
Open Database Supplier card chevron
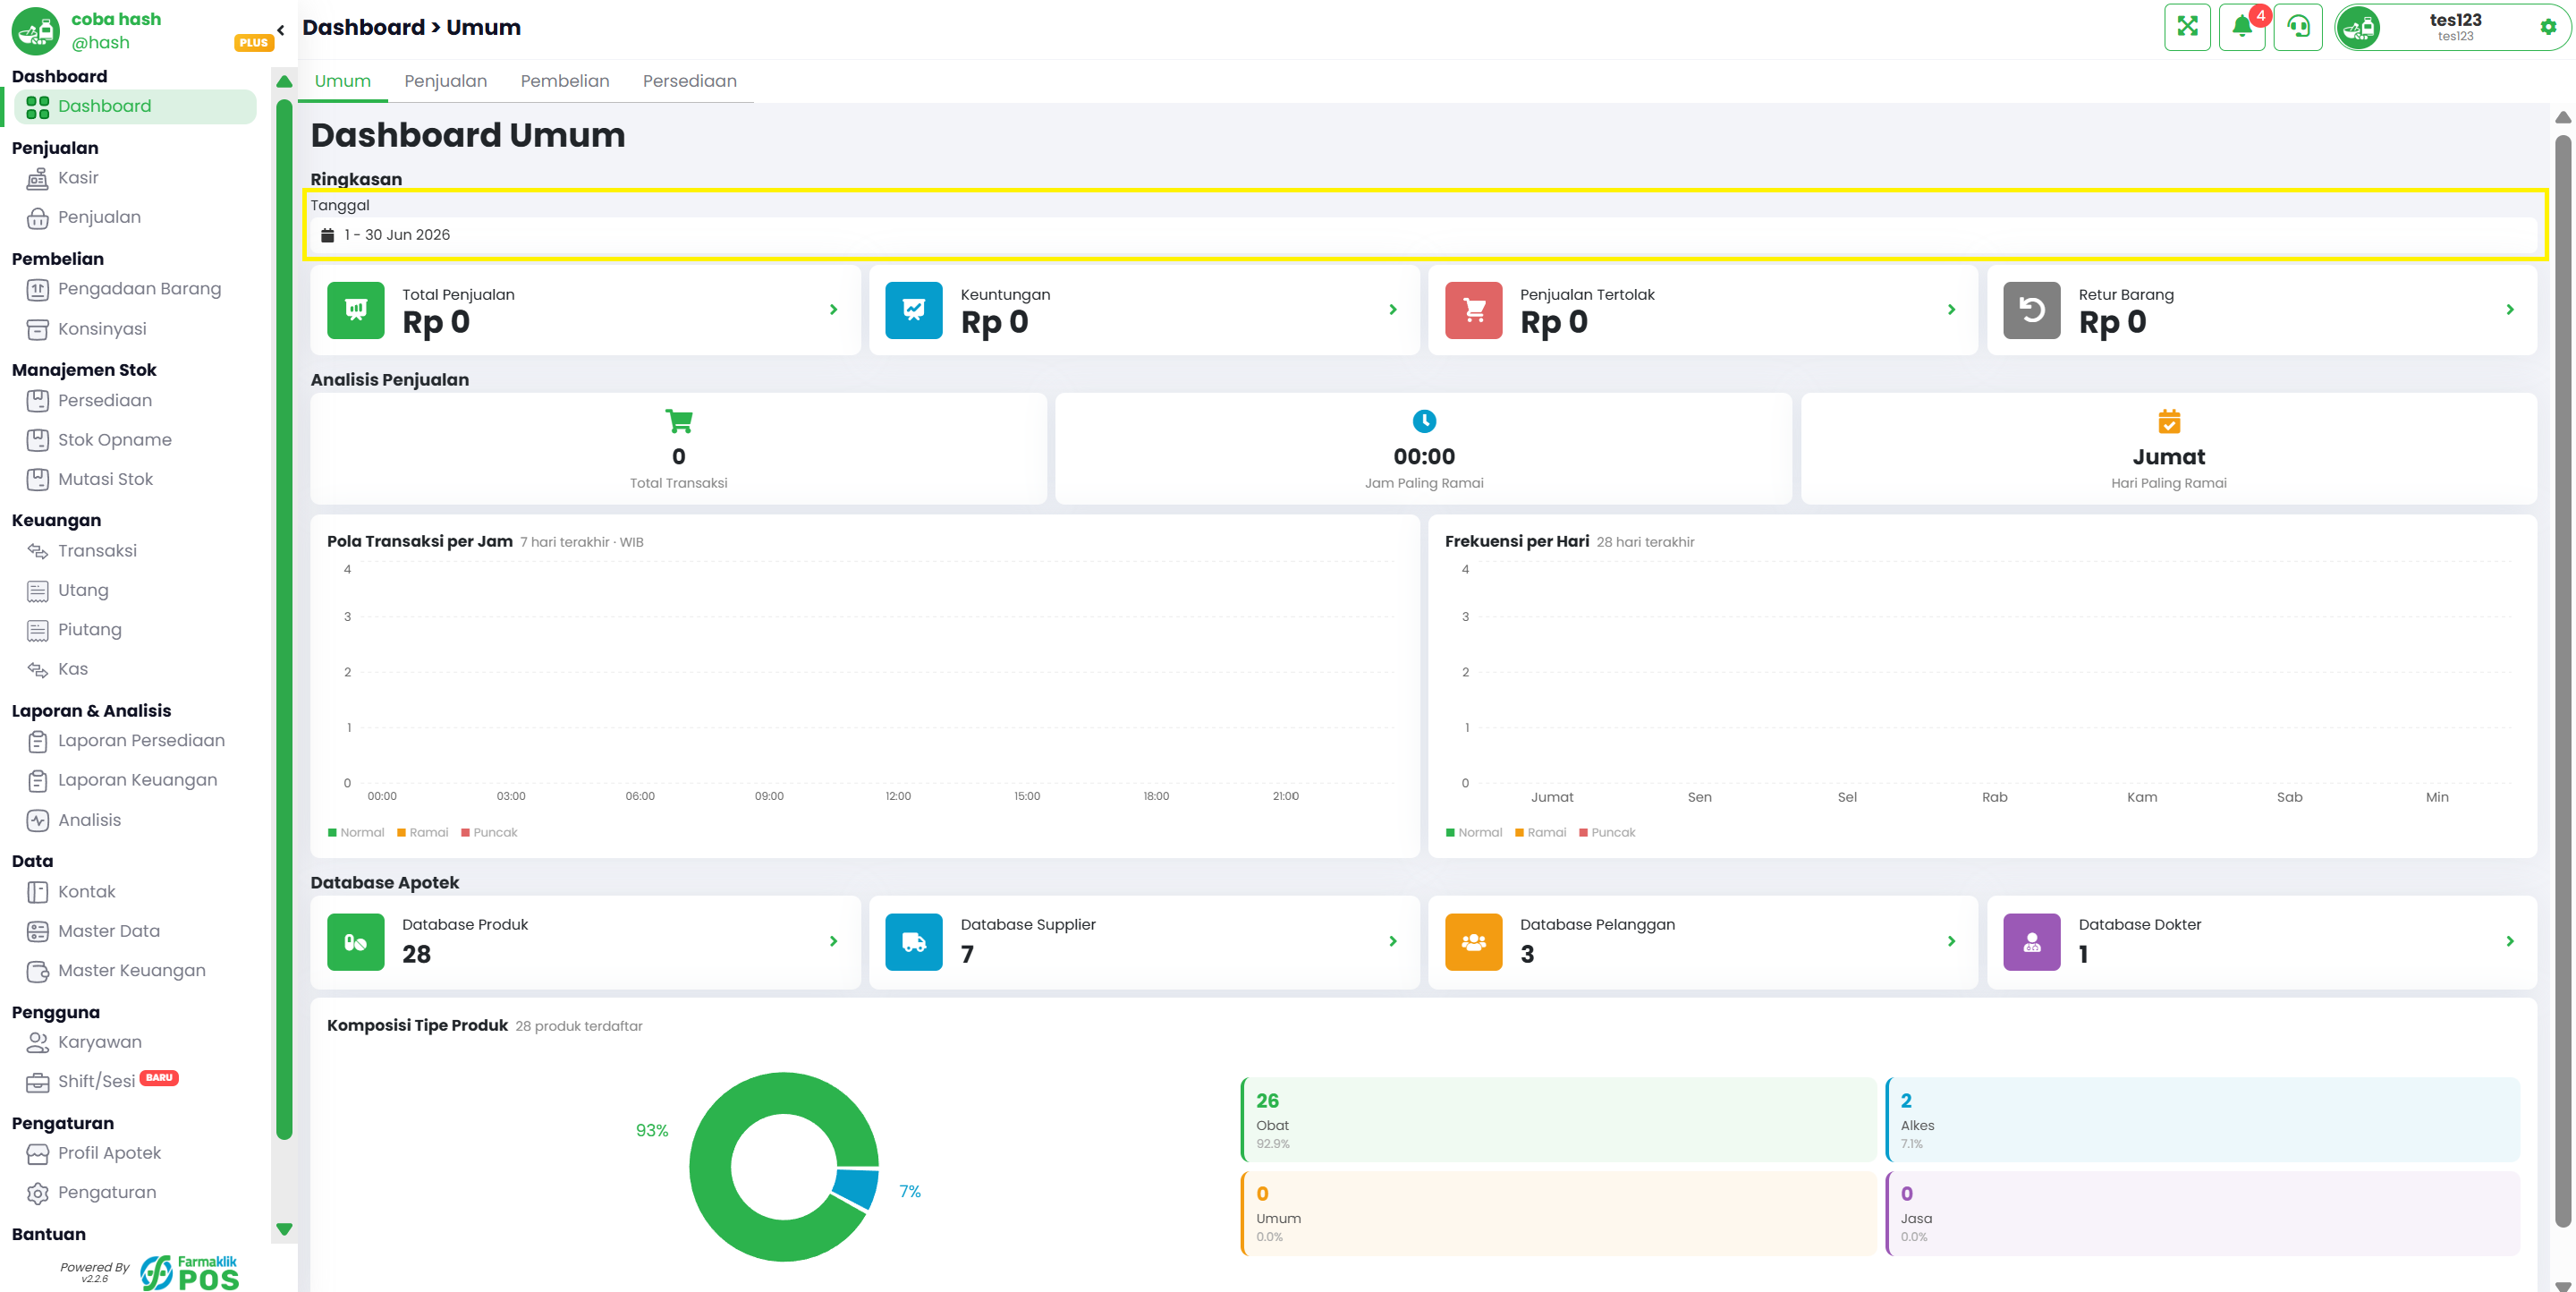click(x=1392, y=941)
